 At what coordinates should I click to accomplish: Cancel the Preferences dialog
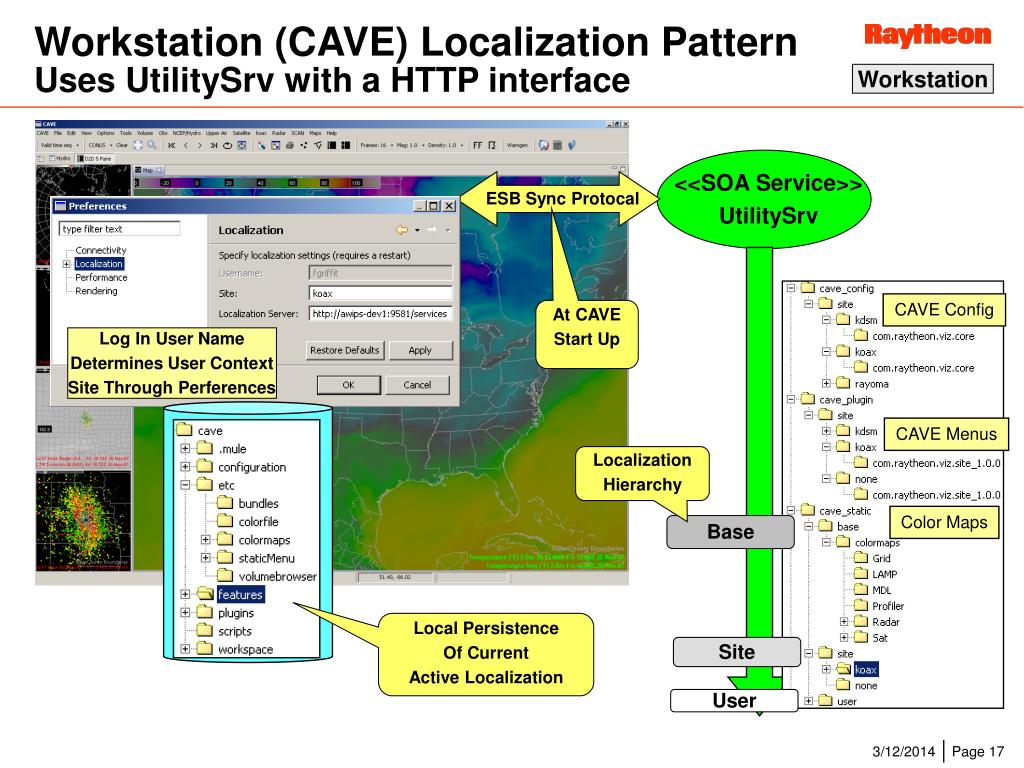(x=417, y=385)
